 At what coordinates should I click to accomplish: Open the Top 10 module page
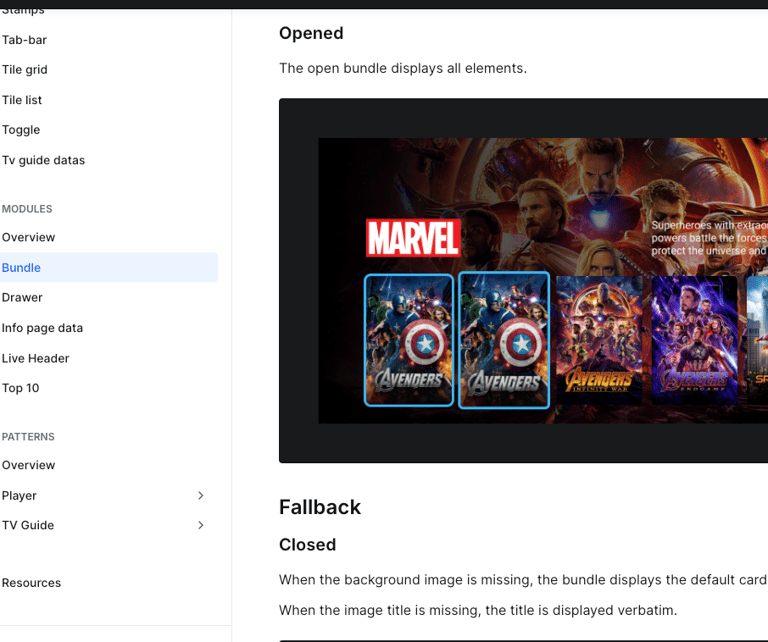click(x=20, y=388)
